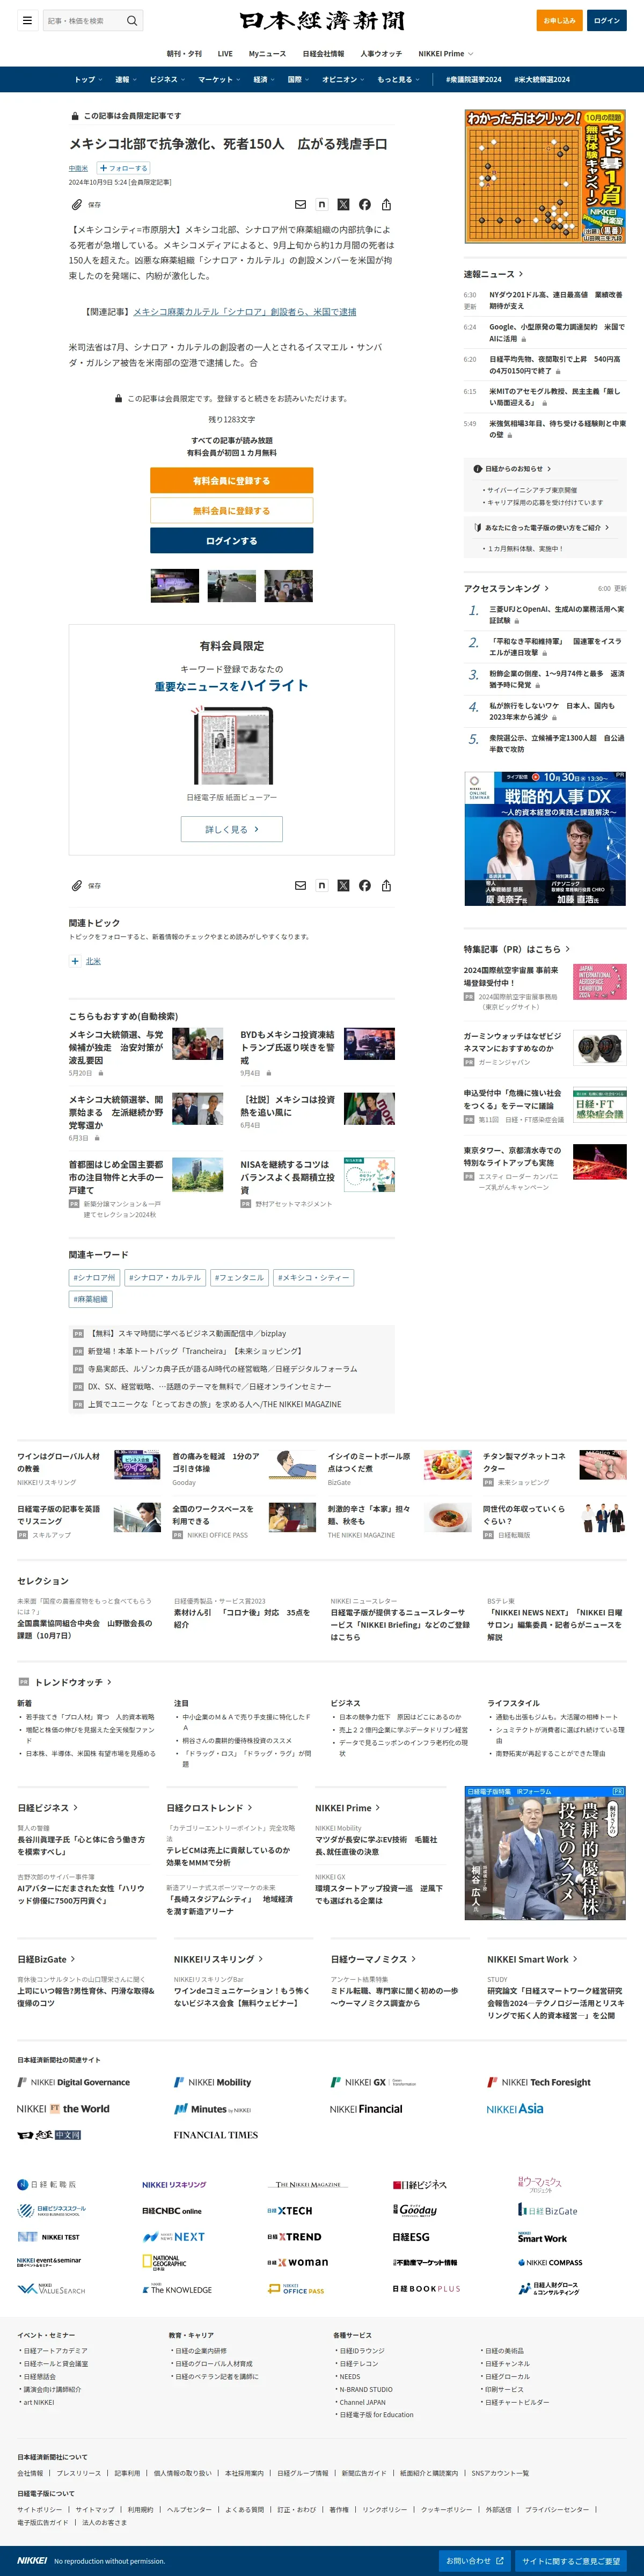The image size is (644, 2576).
Task: Click the blue ログインする button
Action: pyautogui.click(x=231, y=541)
